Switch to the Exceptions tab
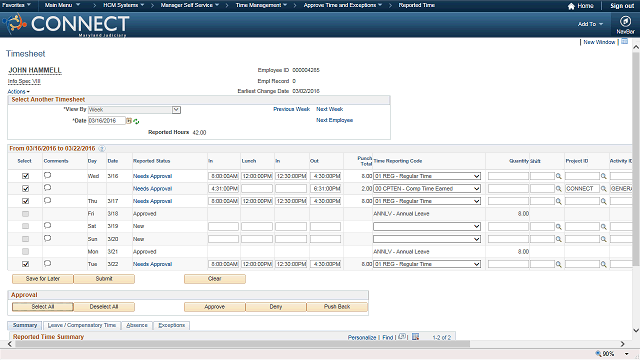 point(171,325)
